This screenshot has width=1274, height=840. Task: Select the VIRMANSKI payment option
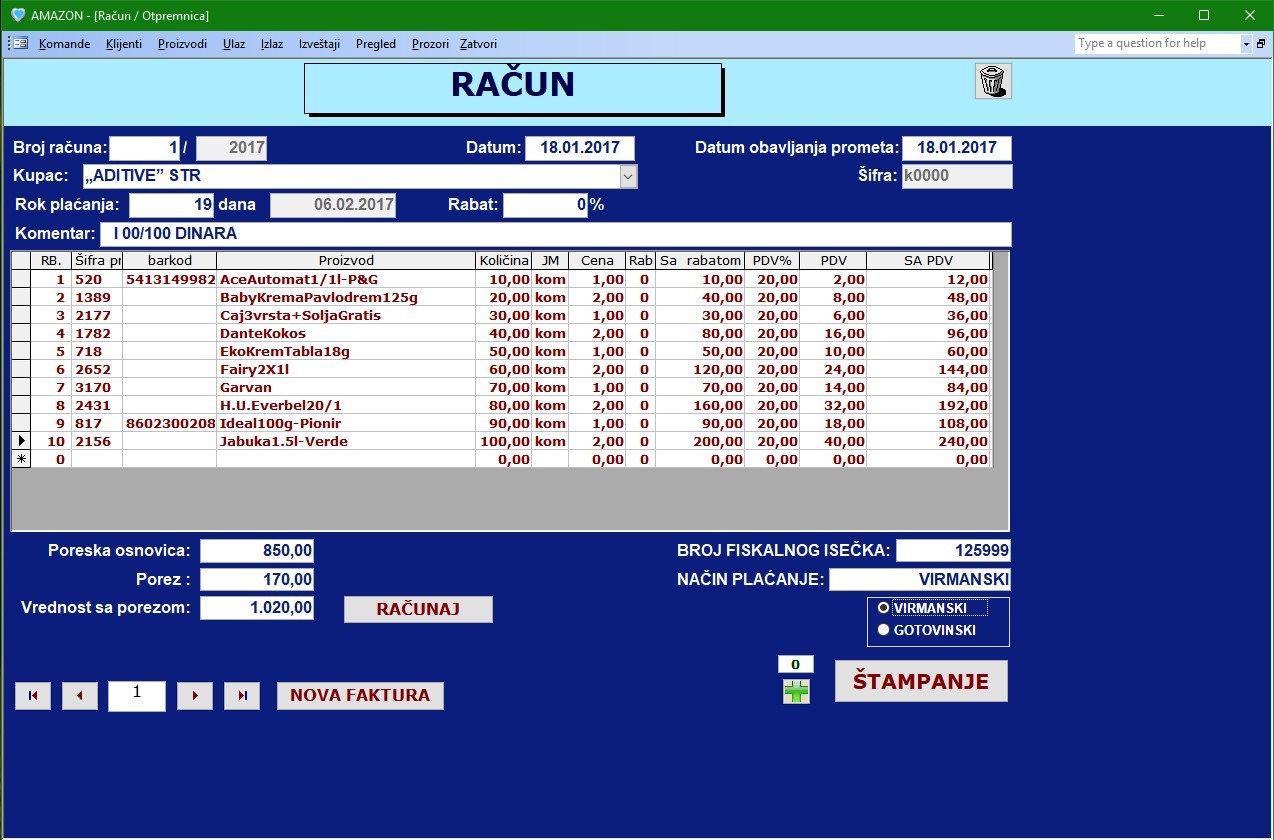[x=883, y=608]
